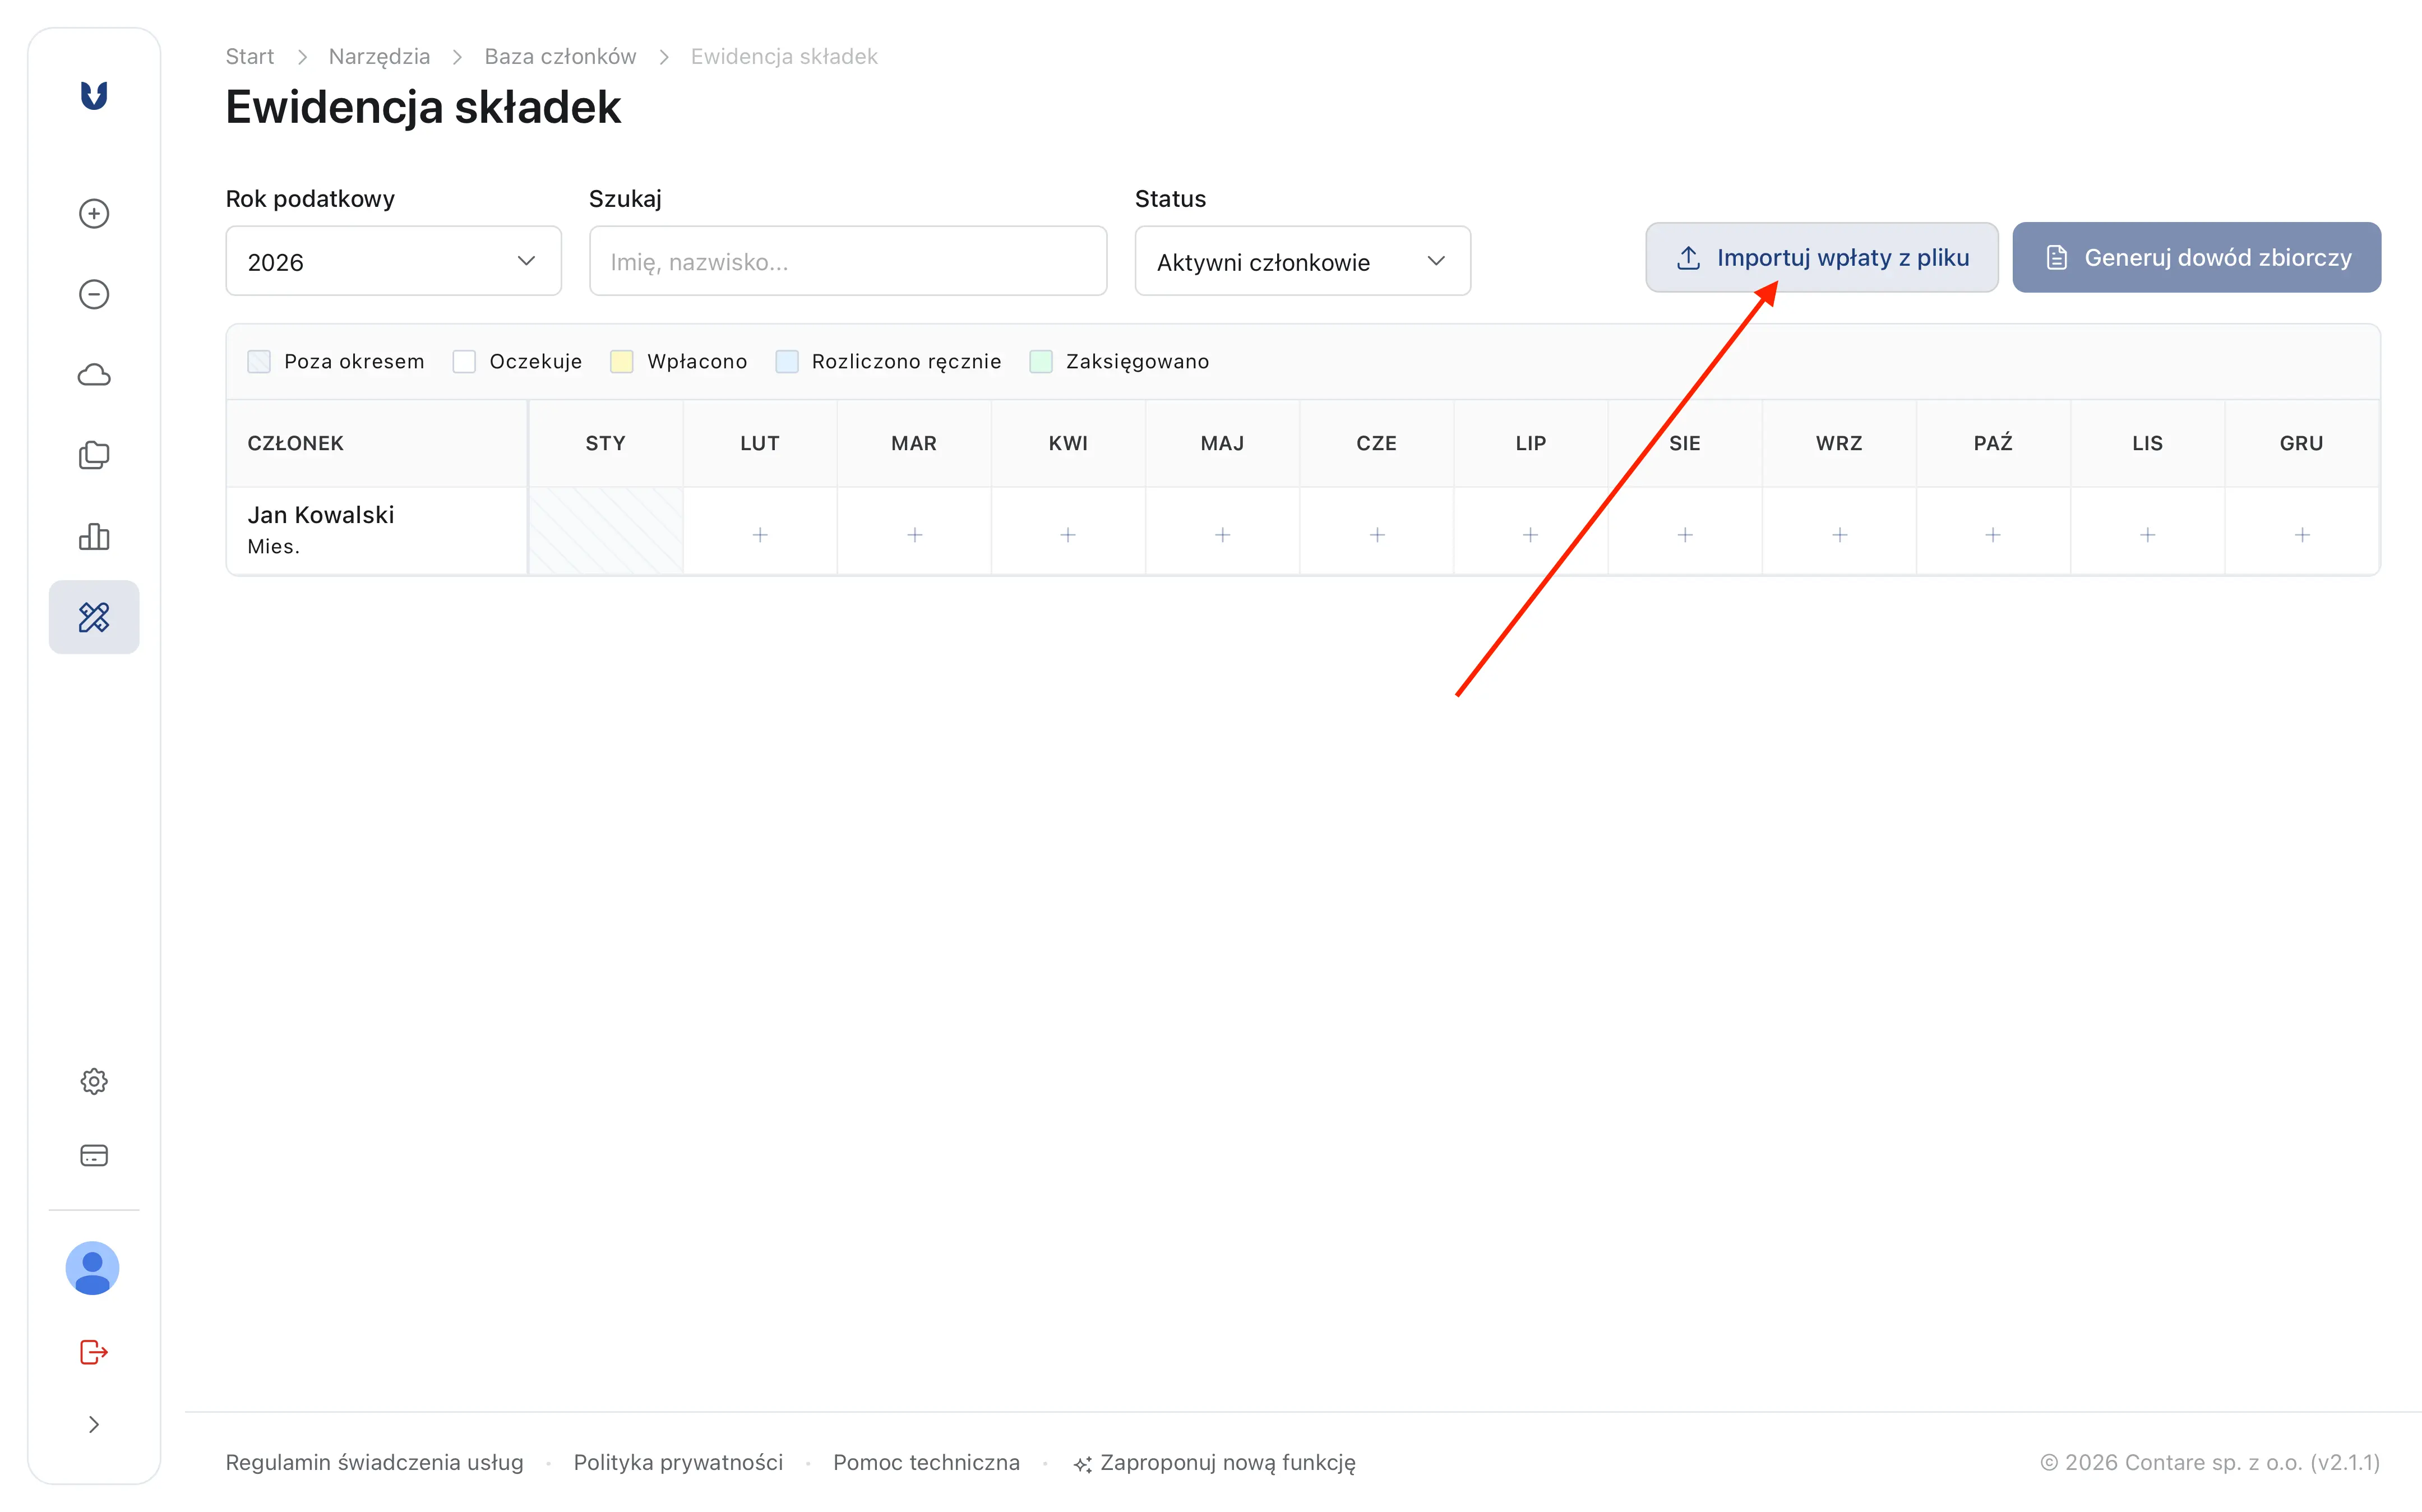The height and width of the screenshot is (1512, 2422).
Task: Click the Szukaj search input field
Action: (847, 261)
